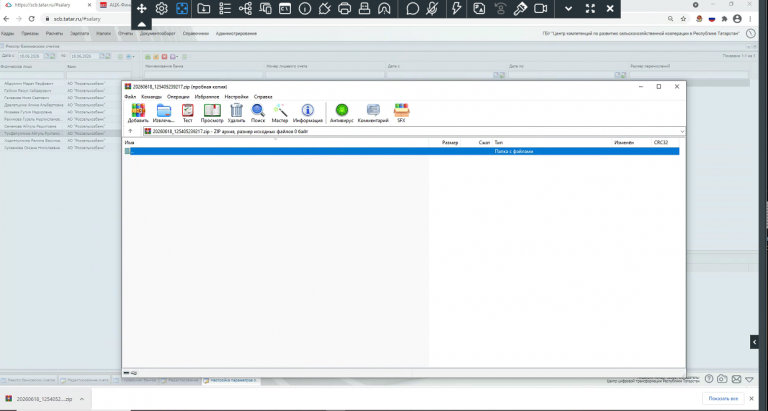Click the paintbrush icon in remote toolbar
The height and width of the screenshot is (411, 768).
click(520, 9)
